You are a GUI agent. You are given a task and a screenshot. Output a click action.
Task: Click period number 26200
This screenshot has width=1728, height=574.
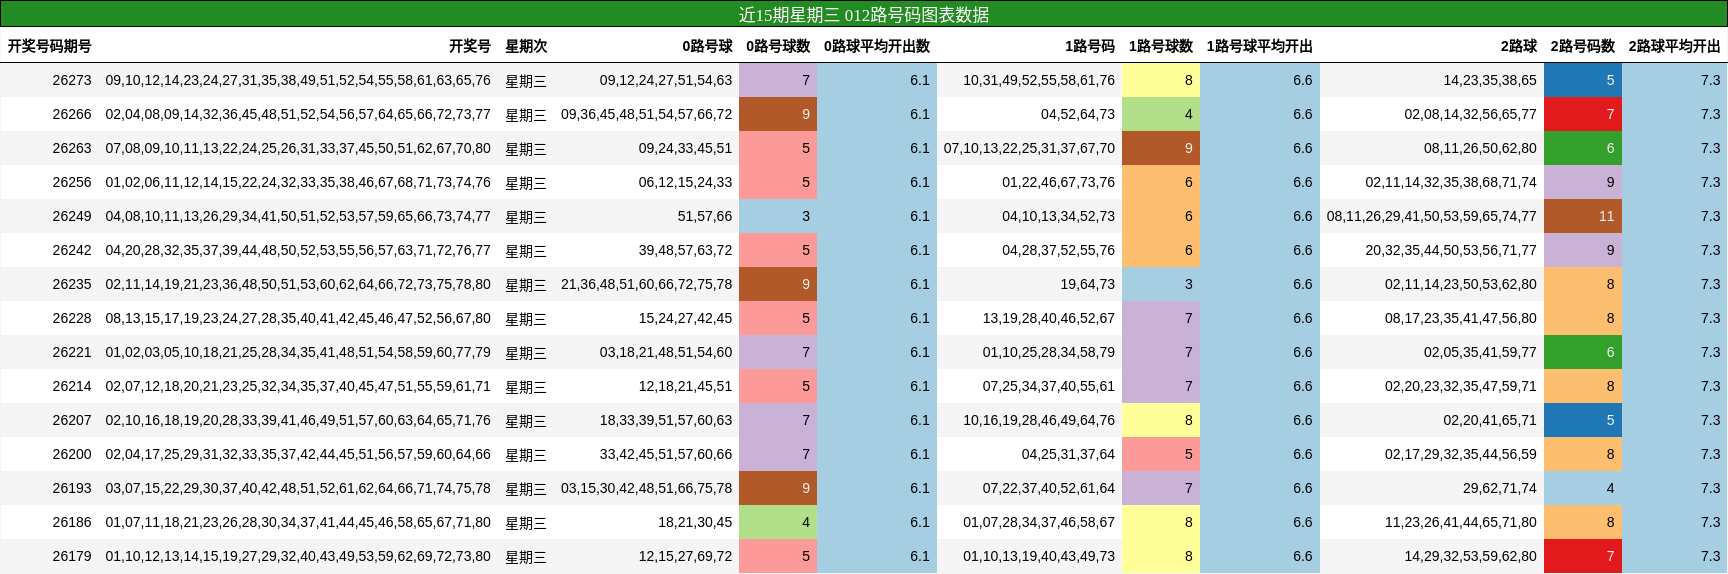71,454
